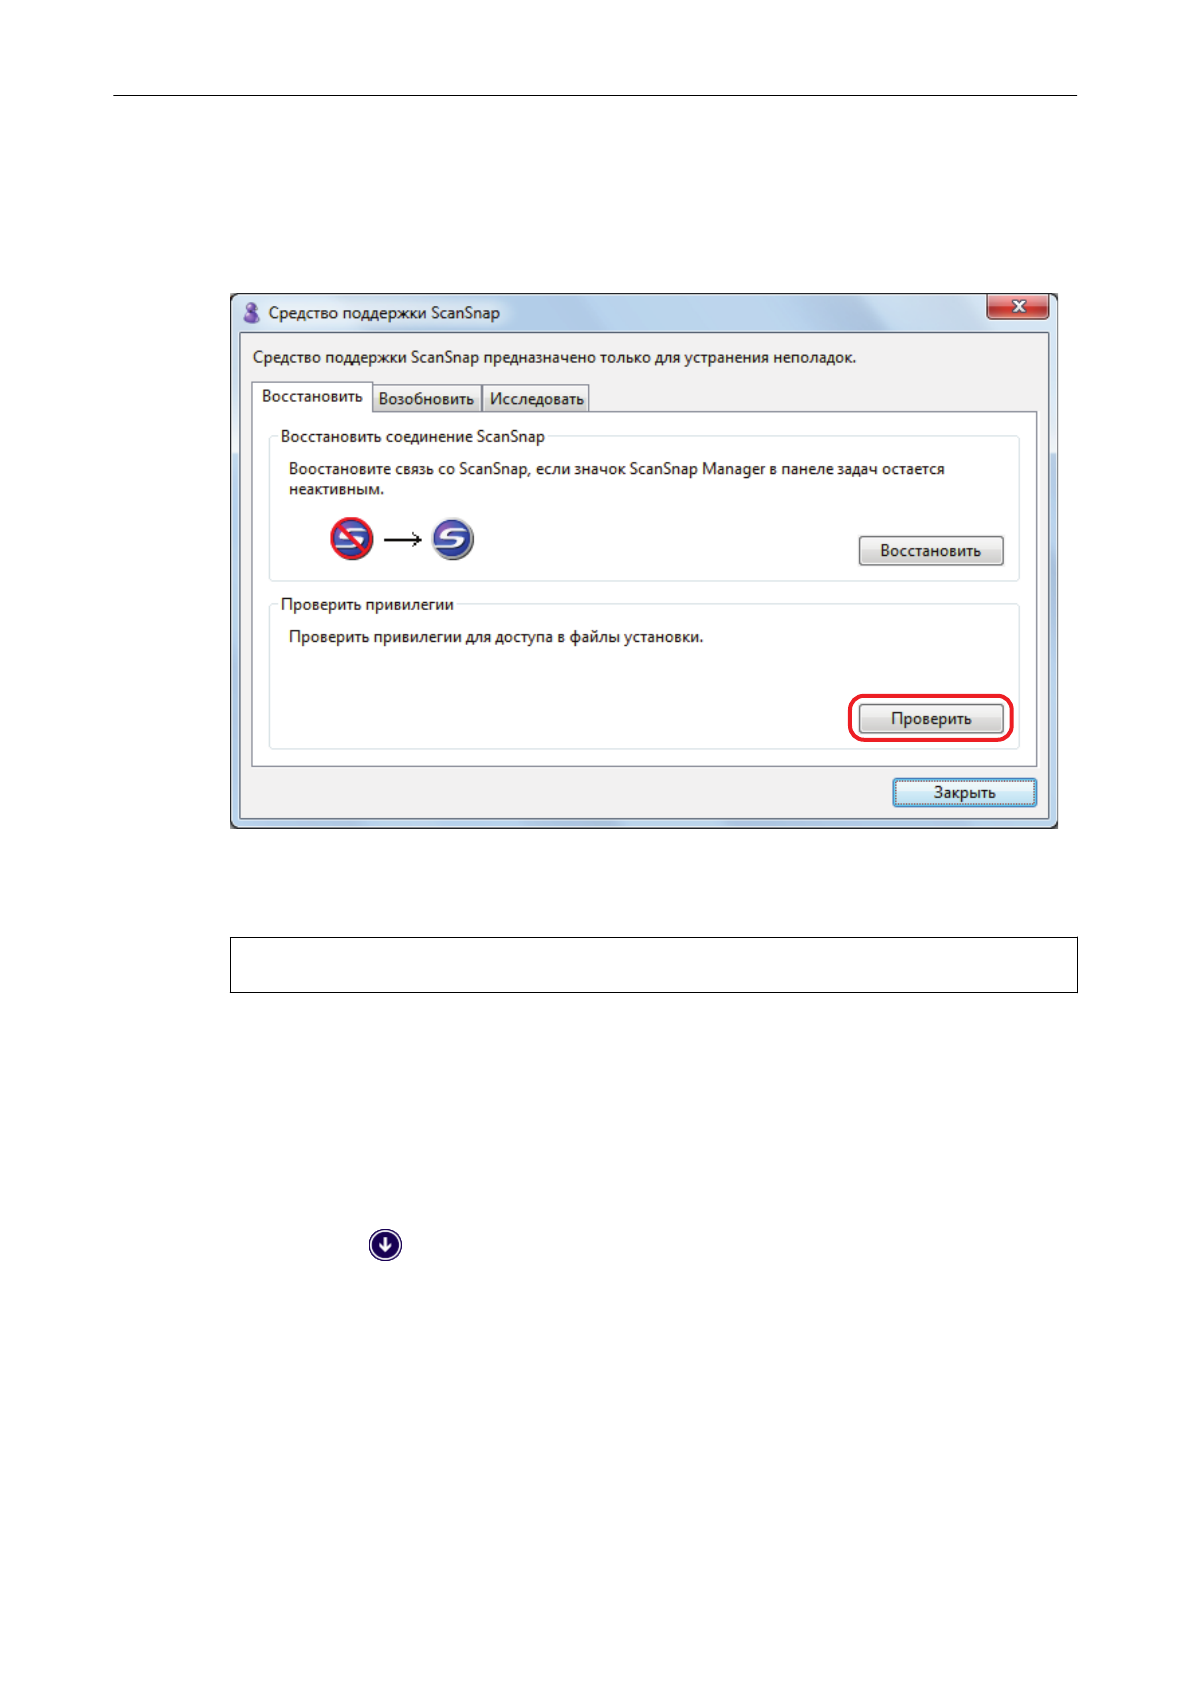Click the Проверить button outlined in red
This screenshot has height=1684, width=1191.
(x=931, y=719)
